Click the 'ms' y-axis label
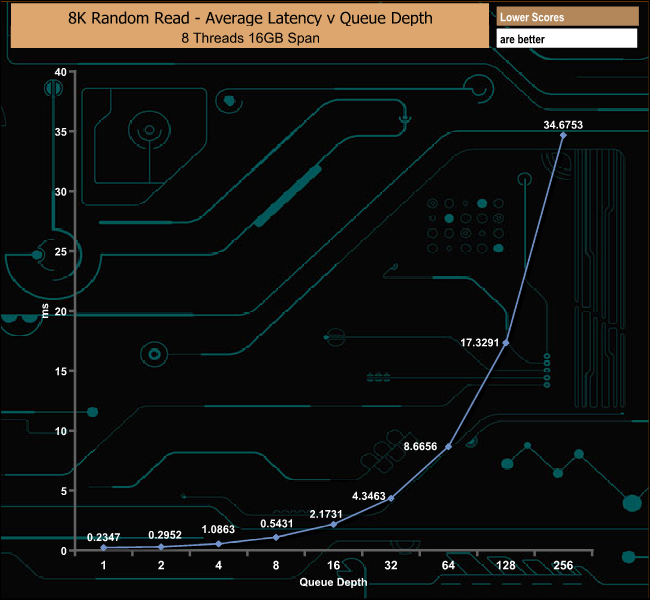This screenshot has width=650, height=600. (x=45, y=311)
